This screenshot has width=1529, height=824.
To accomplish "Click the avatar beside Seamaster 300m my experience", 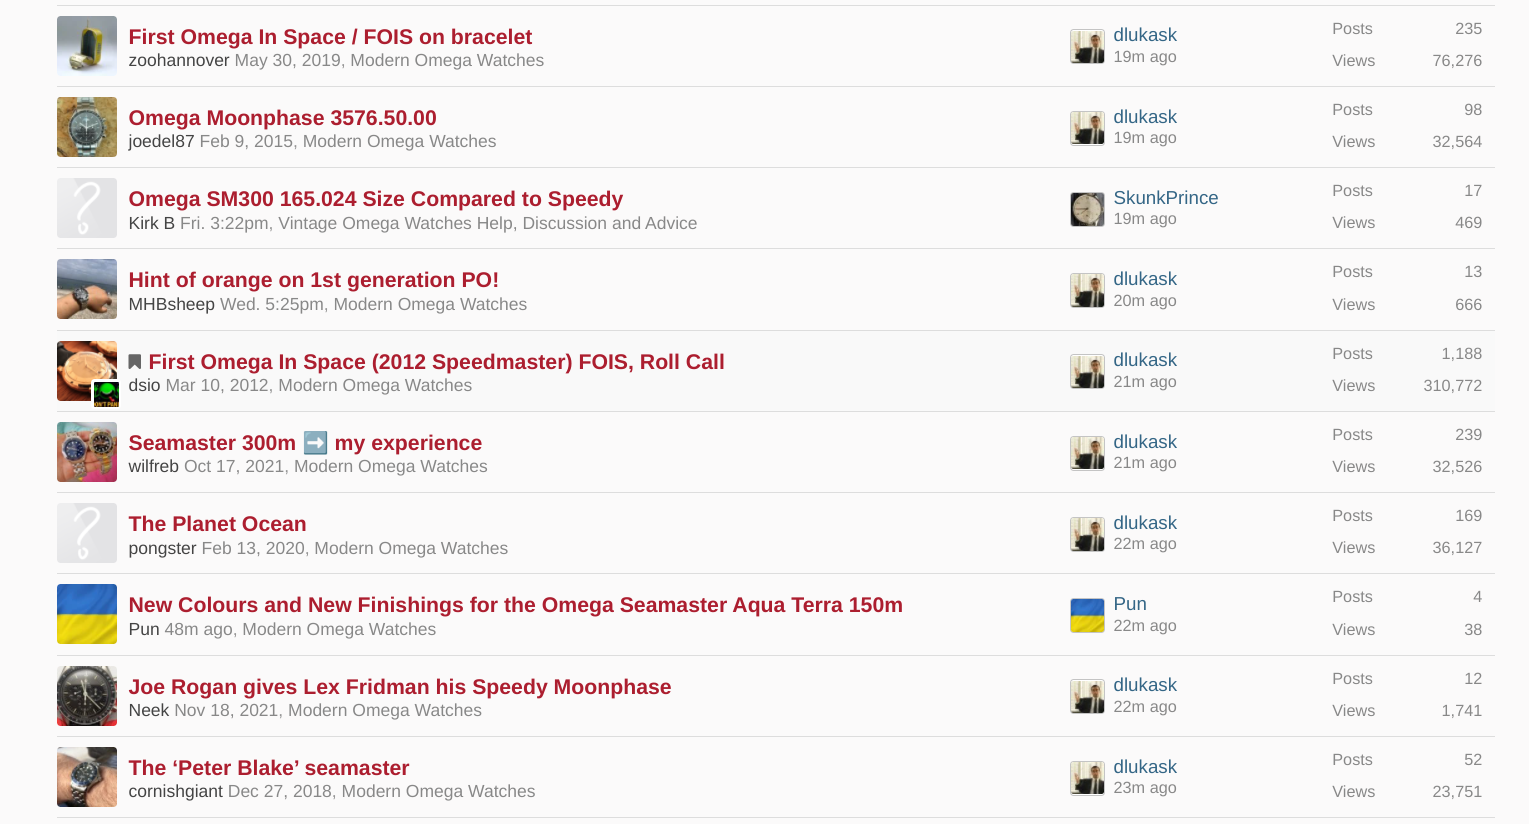I will tap(87, 452).
